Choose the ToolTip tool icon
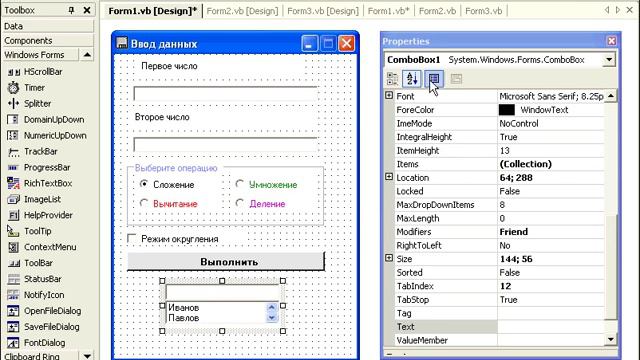This screenshot has height=360, width=640. click(x=13, y=231)
